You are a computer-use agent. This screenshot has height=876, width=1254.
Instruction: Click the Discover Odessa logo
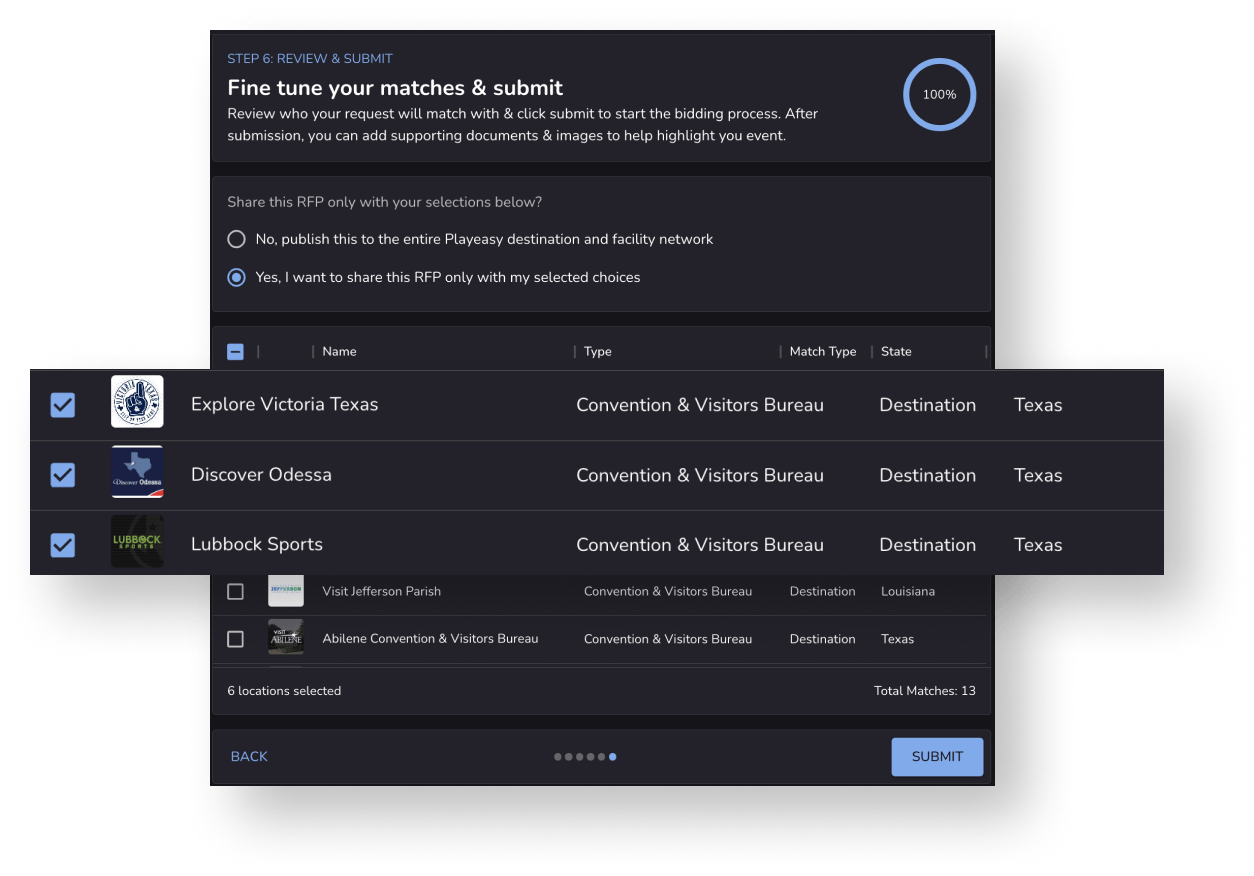tap(137, 470)
